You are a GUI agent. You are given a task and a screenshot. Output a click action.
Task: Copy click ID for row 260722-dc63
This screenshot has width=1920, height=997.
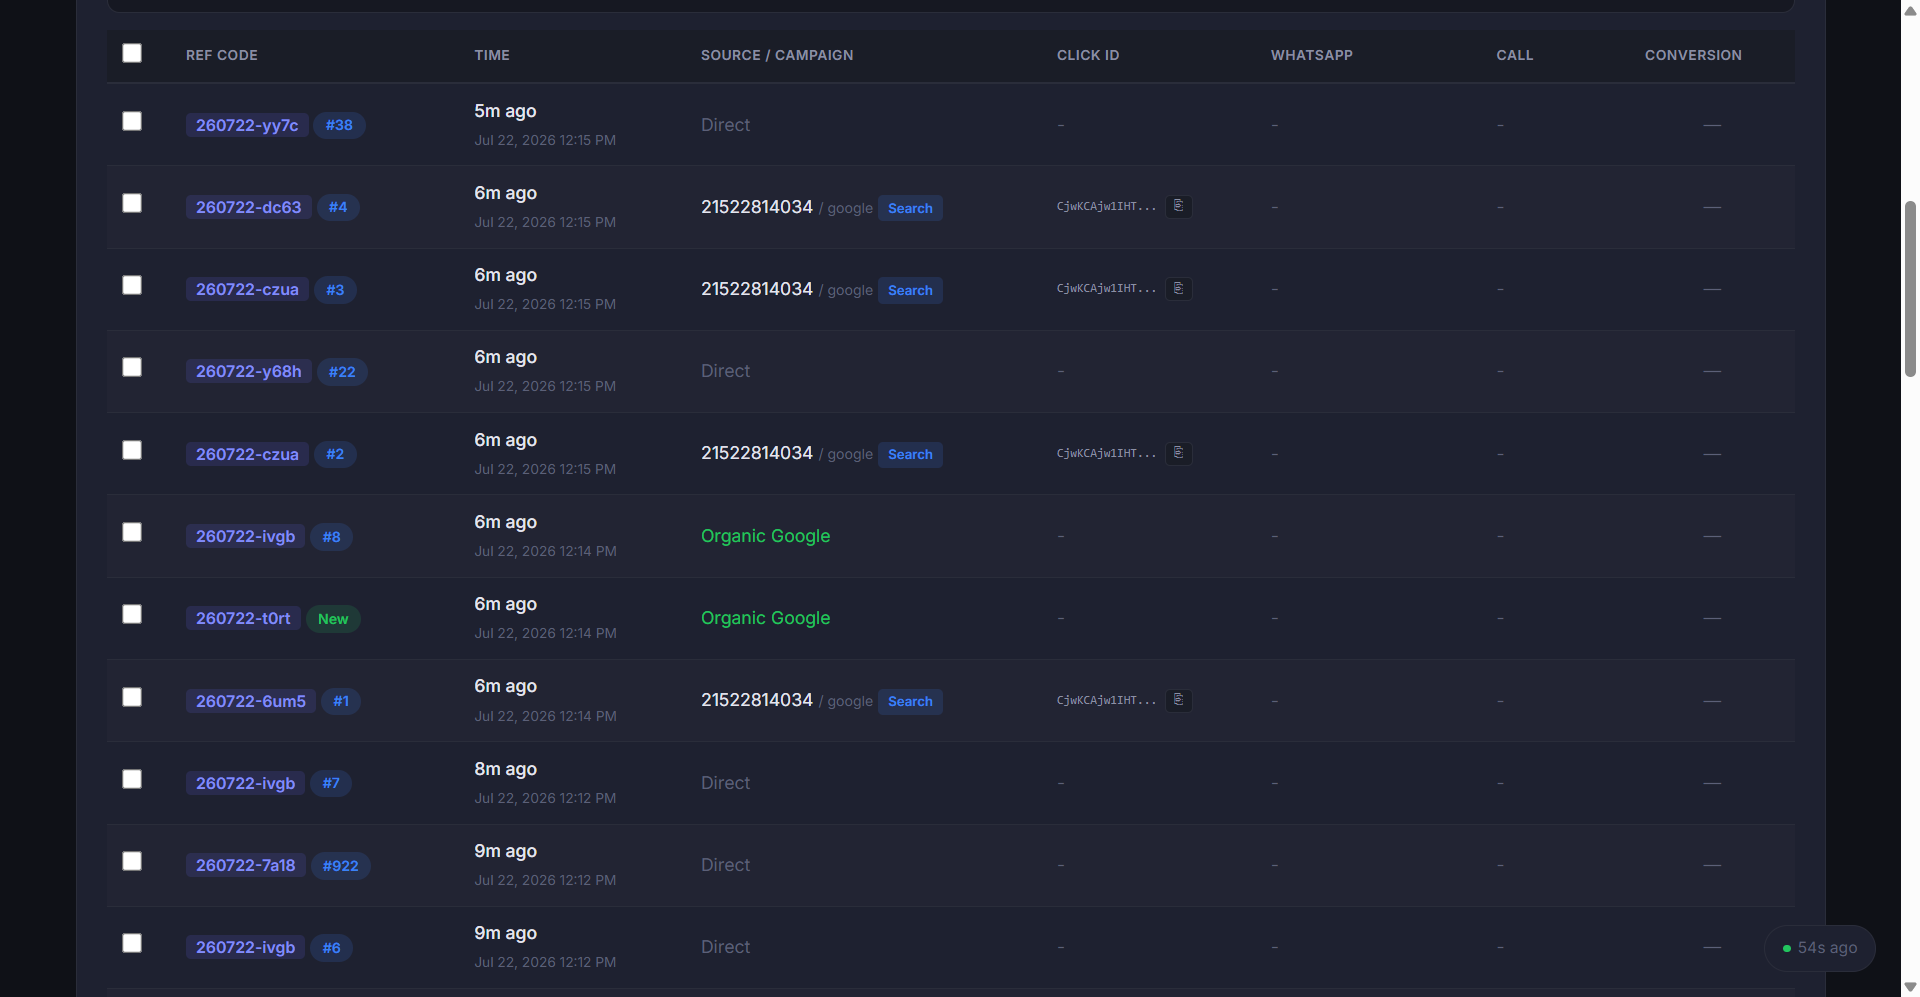(1178, 206)
